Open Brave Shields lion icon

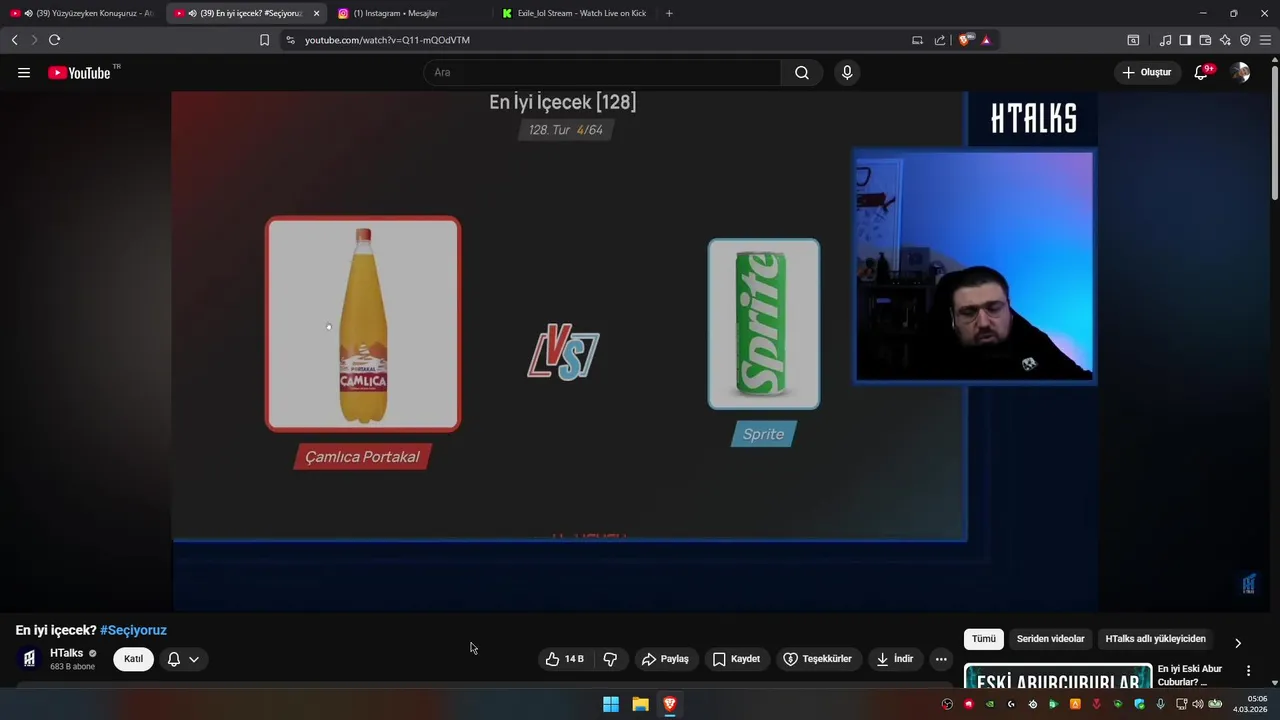click(x=964, y=40)
